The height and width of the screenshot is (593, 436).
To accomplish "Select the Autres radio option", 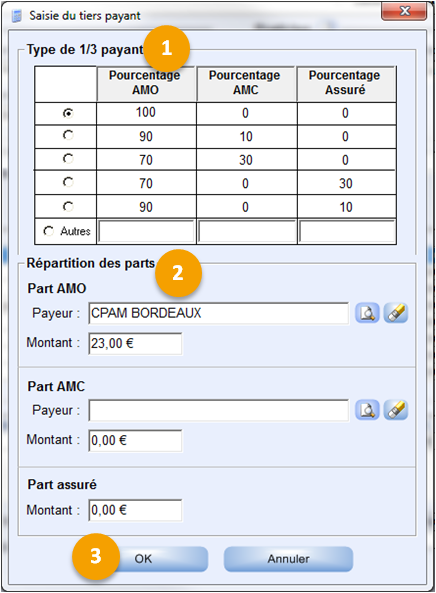I will tap(49, 231).
